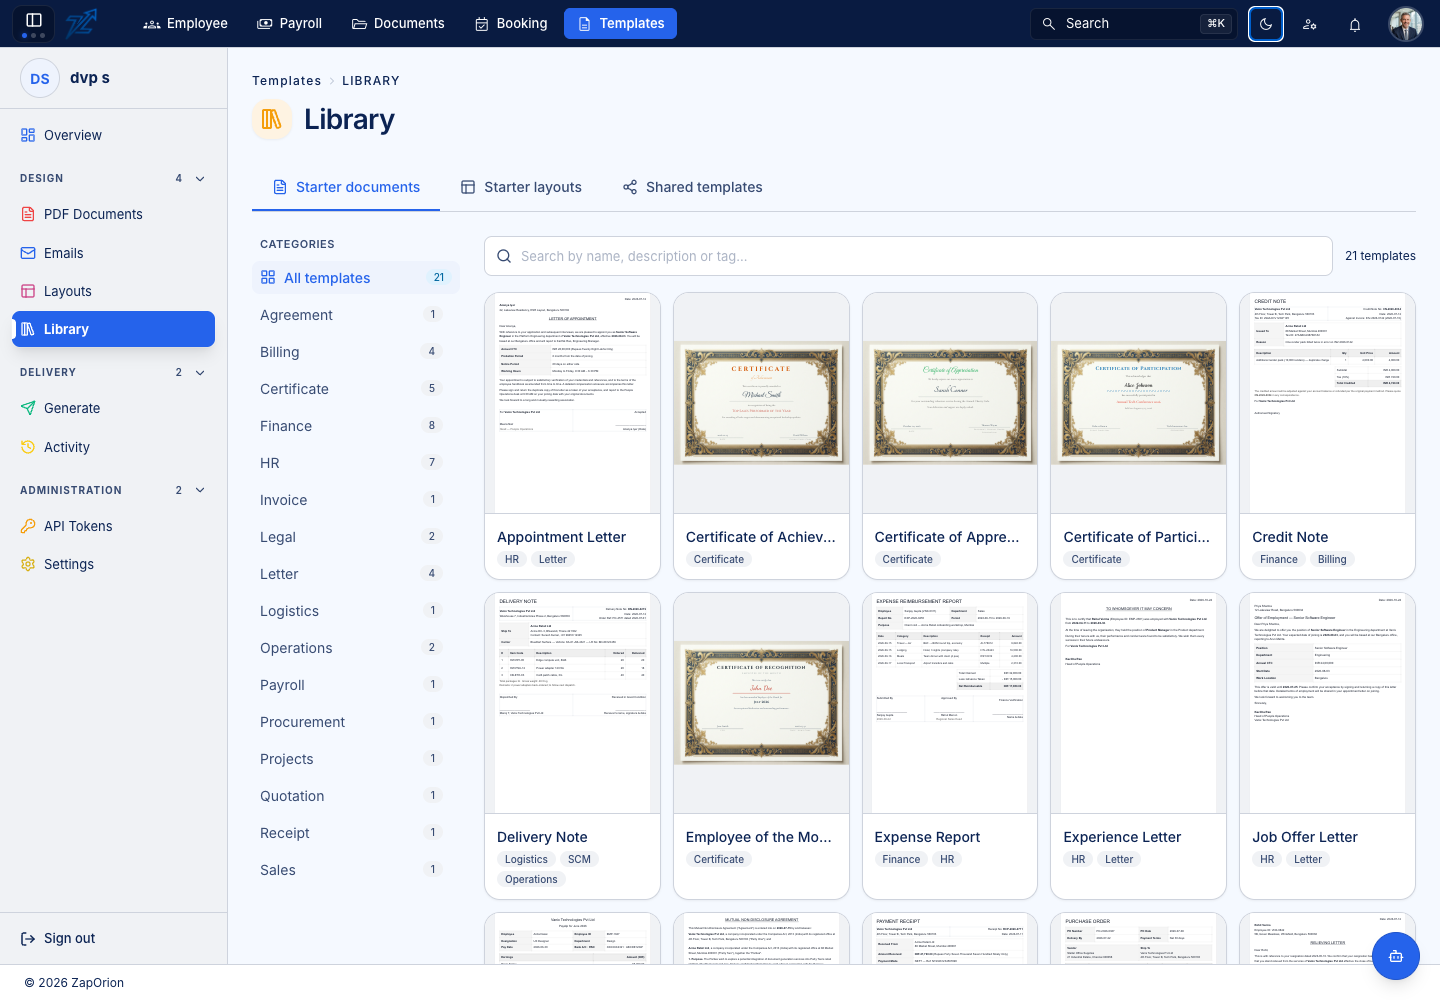Screen dimensions: 1440x1000
Task: Open Emails in sidebar
Action: click(113, 253)
